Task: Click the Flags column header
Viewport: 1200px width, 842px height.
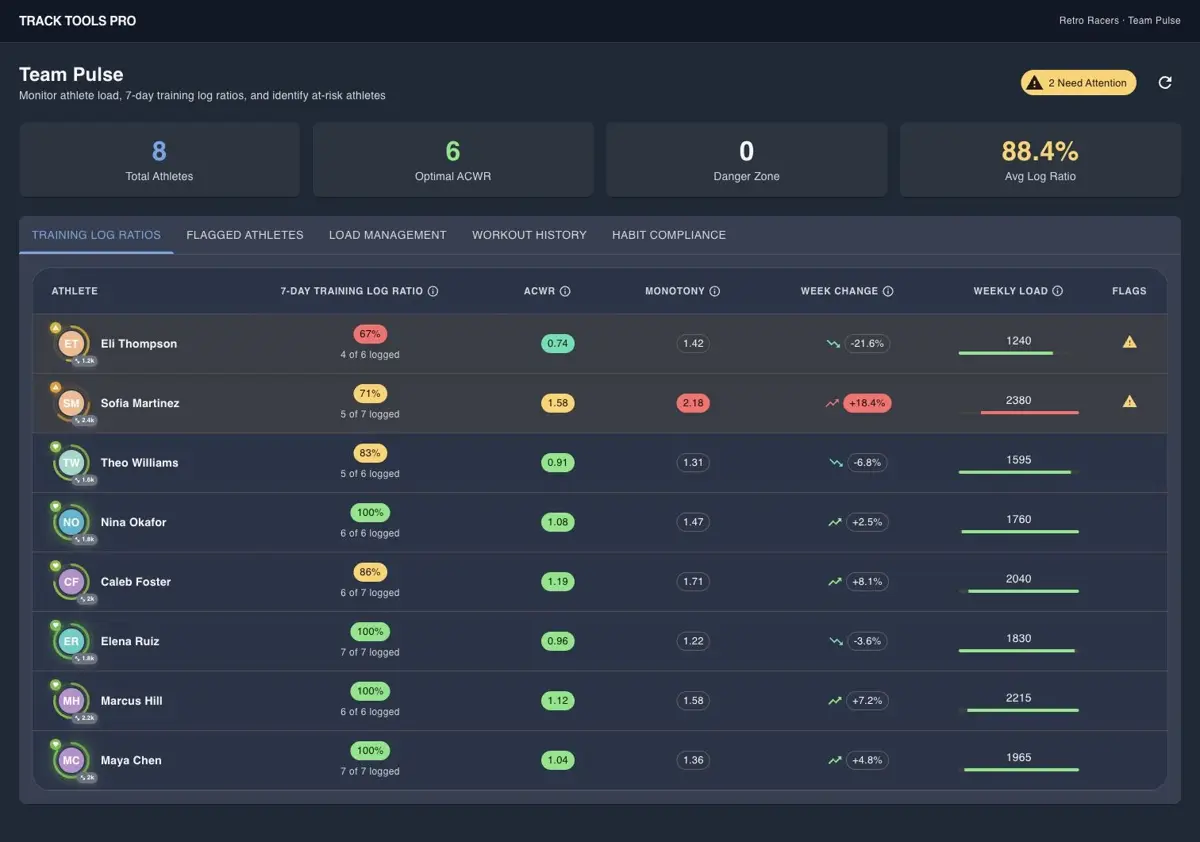Action: (x=1129, y=291)
